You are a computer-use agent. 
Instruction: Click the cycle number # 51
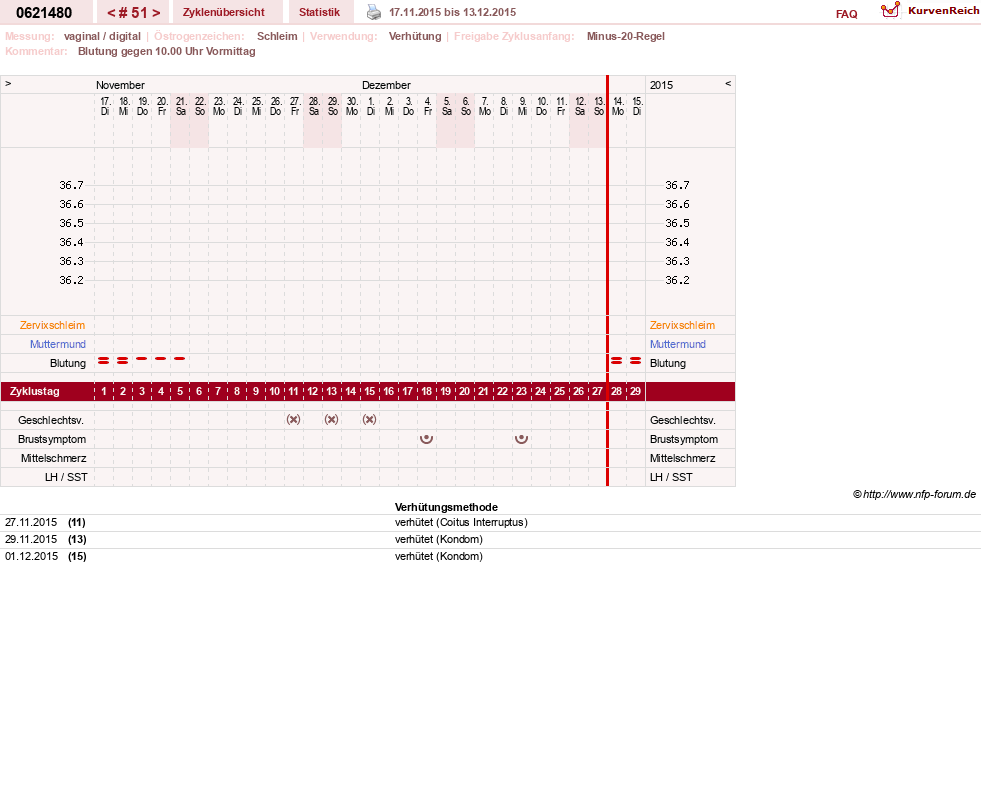(133, 13)
